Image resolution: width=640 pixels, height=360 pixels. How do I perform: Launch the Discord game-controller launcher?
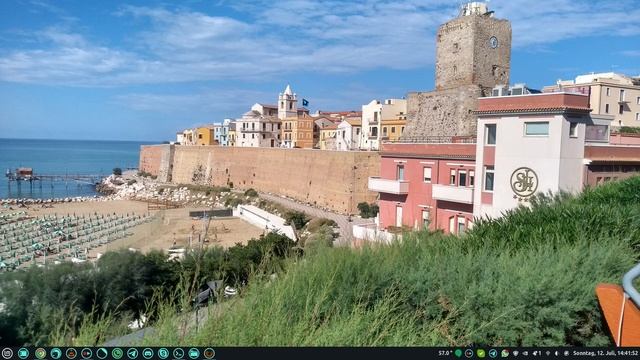(148, 353)
